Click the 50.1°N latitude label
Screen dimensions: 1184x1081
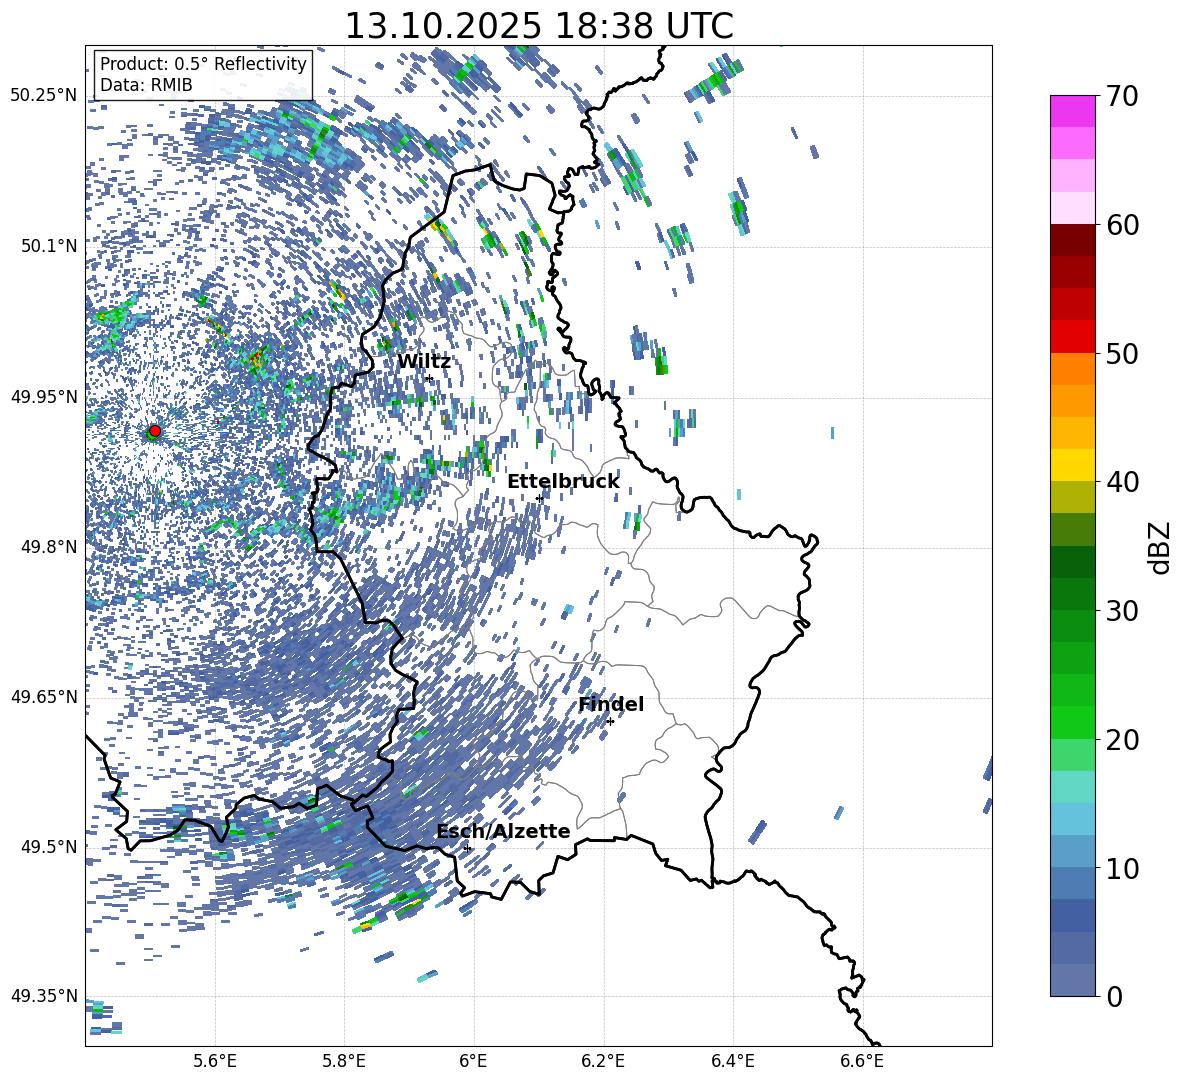pos(48,246)
